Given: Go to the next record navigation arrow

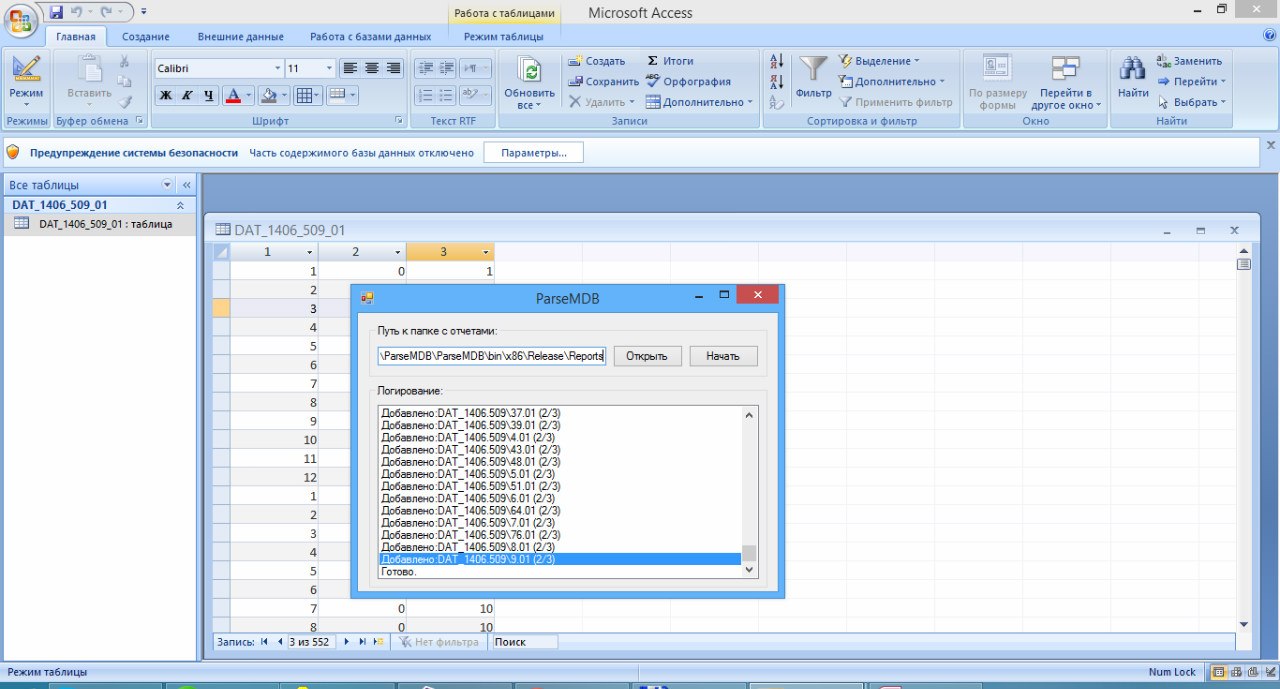Looking at the screenshot, I should click(347, 642).
